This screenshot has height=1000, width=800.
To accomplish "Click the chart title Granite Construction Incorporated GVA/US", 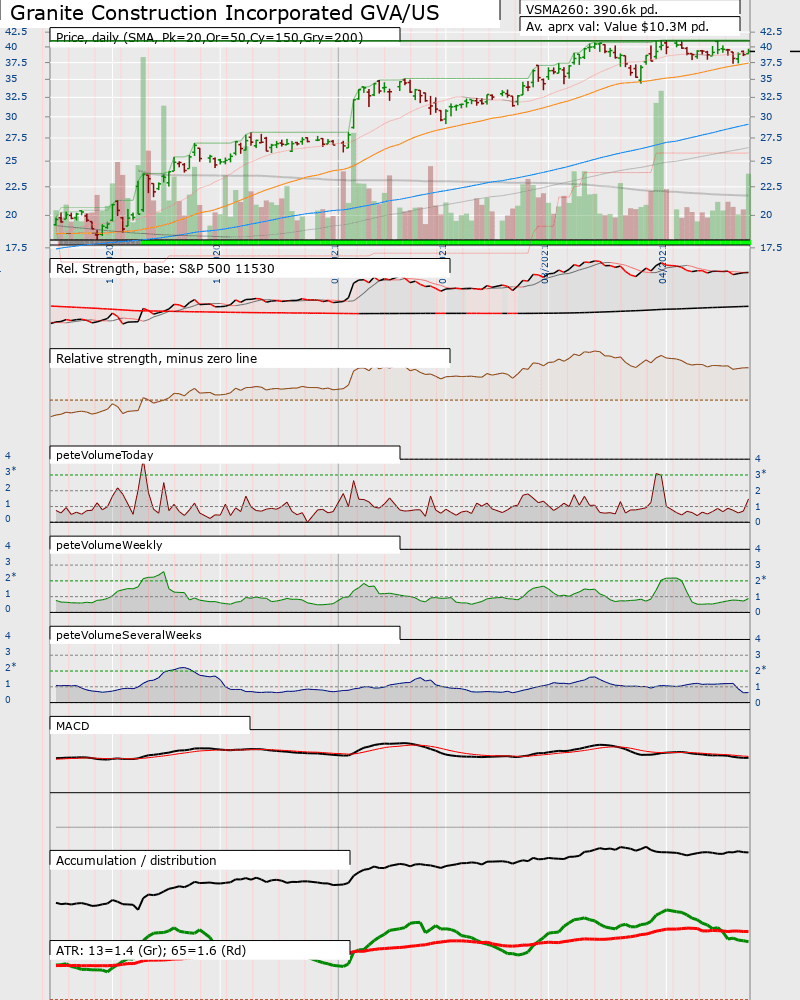I will point(225,13).
